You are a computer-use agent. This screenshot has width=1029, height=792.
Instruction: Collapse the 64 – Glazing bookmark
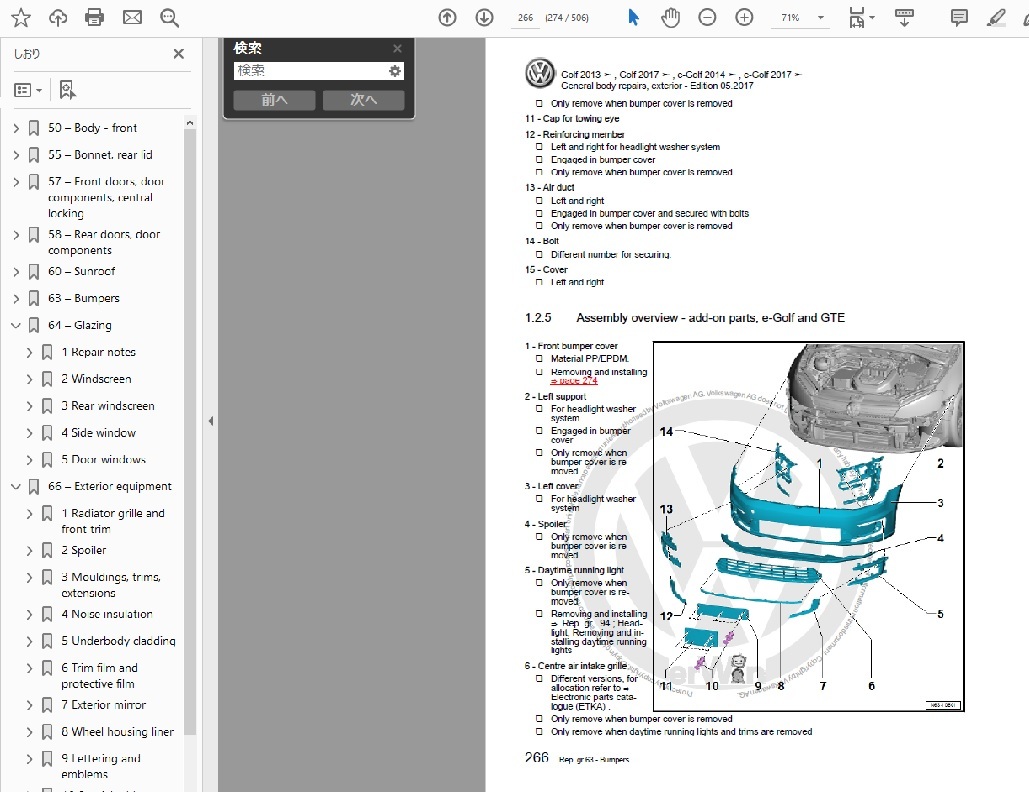pos(16,325)
